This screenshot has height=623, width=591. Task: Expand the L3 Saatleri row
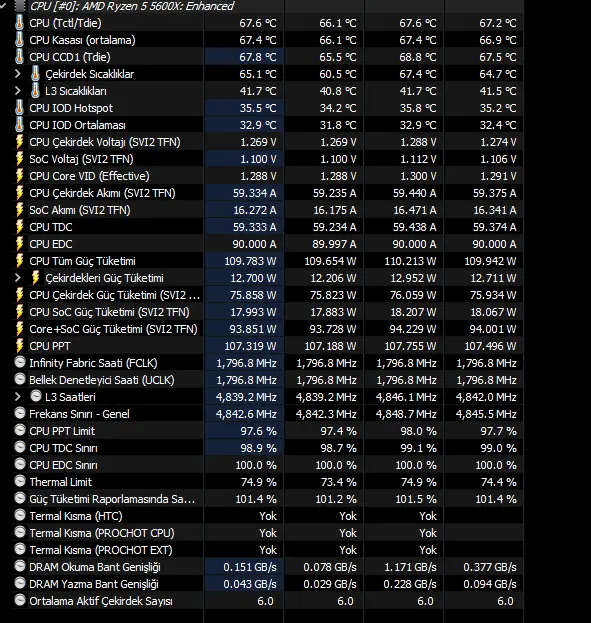tap(17, 397)
